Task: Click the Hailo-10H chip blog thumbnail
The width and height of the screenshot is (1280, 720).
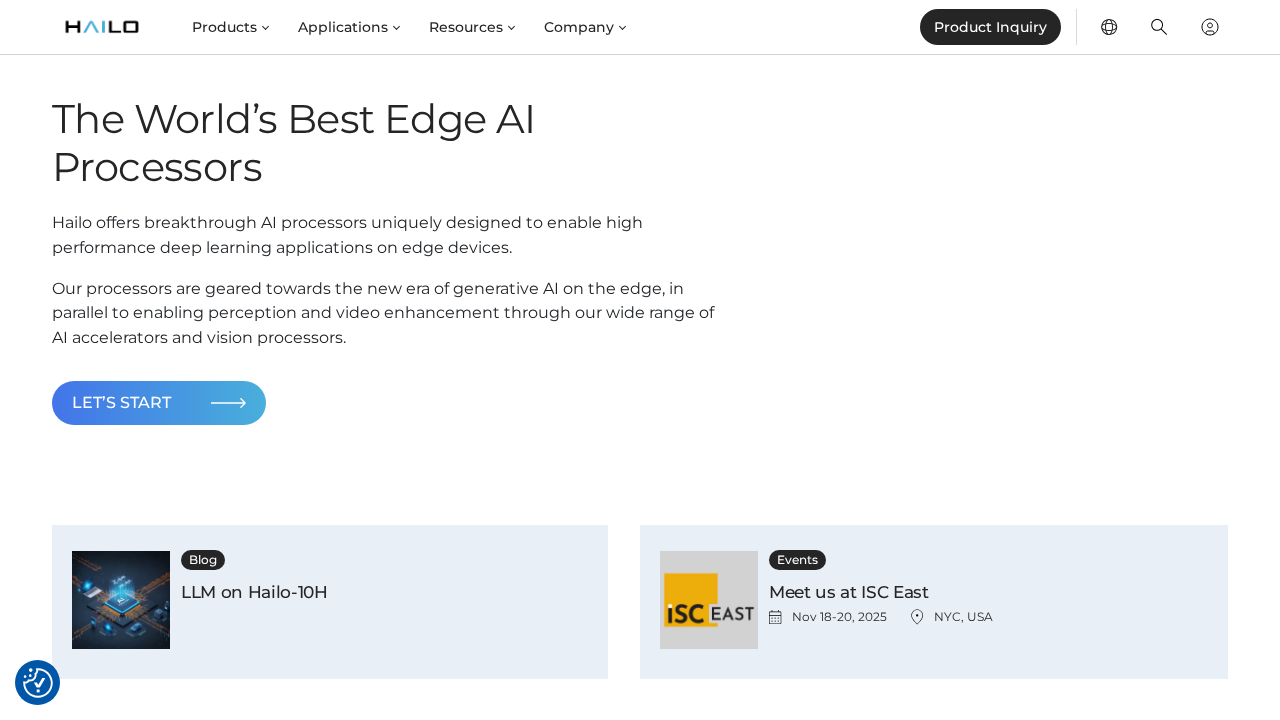Action: click(x=121, y=600)
